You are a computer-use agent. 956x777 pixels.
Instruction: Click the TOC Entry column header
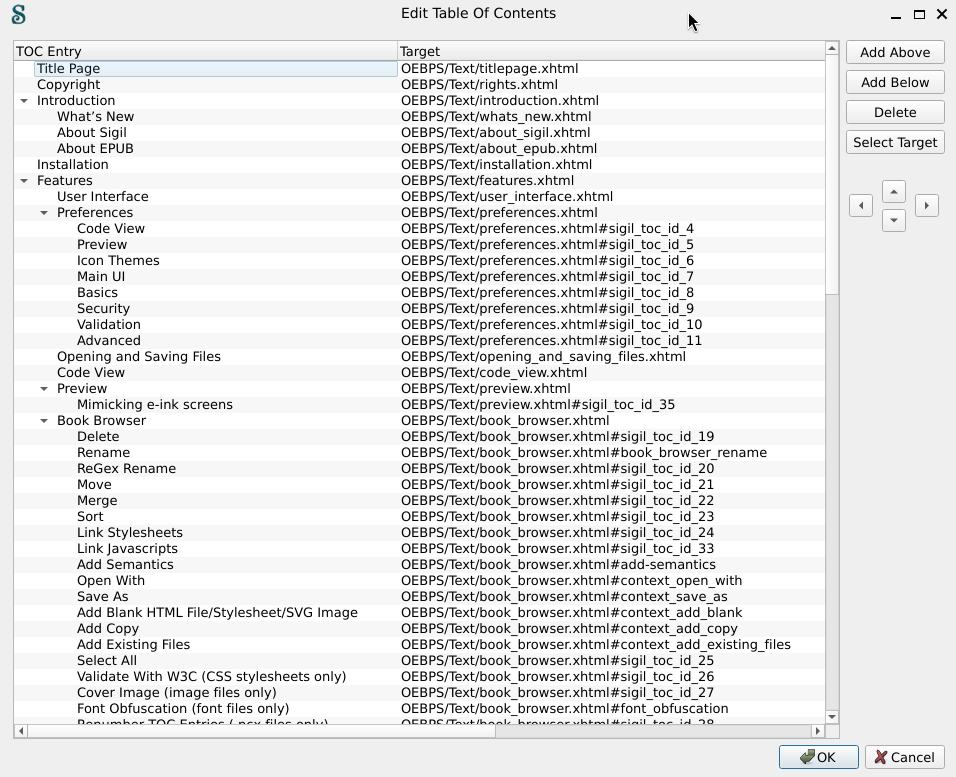click(205, 51)
